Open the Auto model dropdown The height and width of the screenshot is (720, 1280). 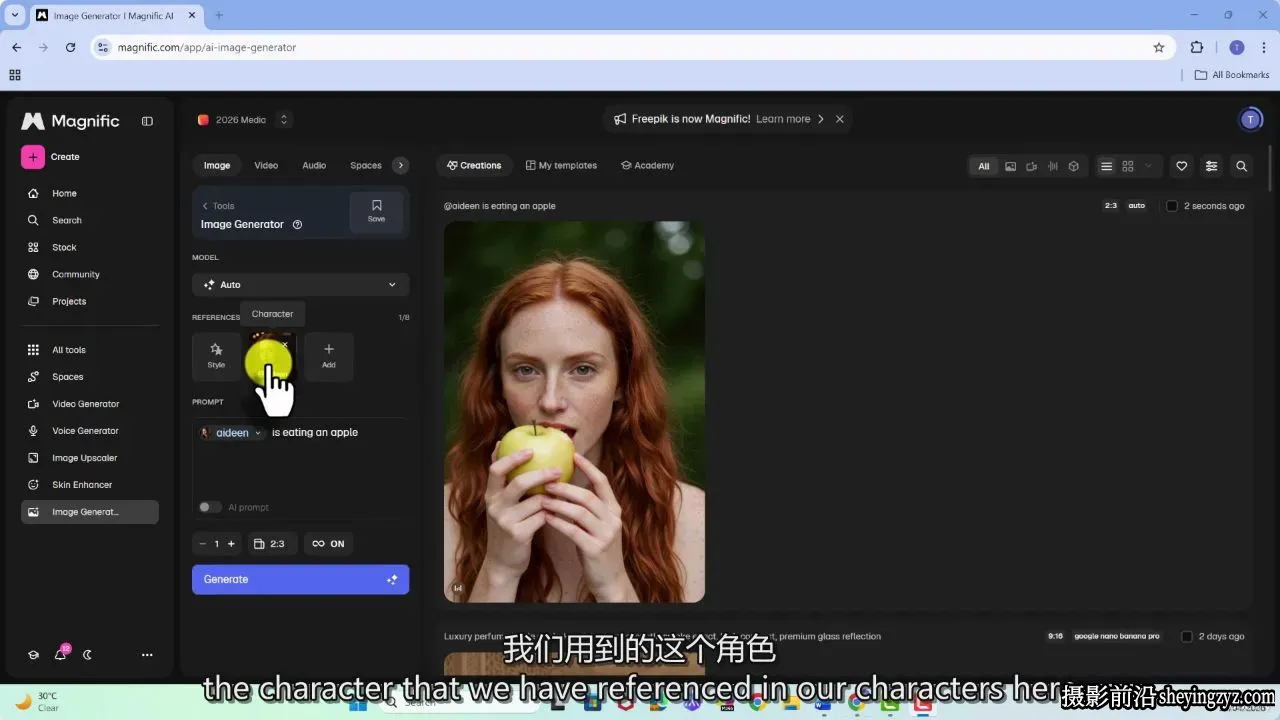coord(300,285)
